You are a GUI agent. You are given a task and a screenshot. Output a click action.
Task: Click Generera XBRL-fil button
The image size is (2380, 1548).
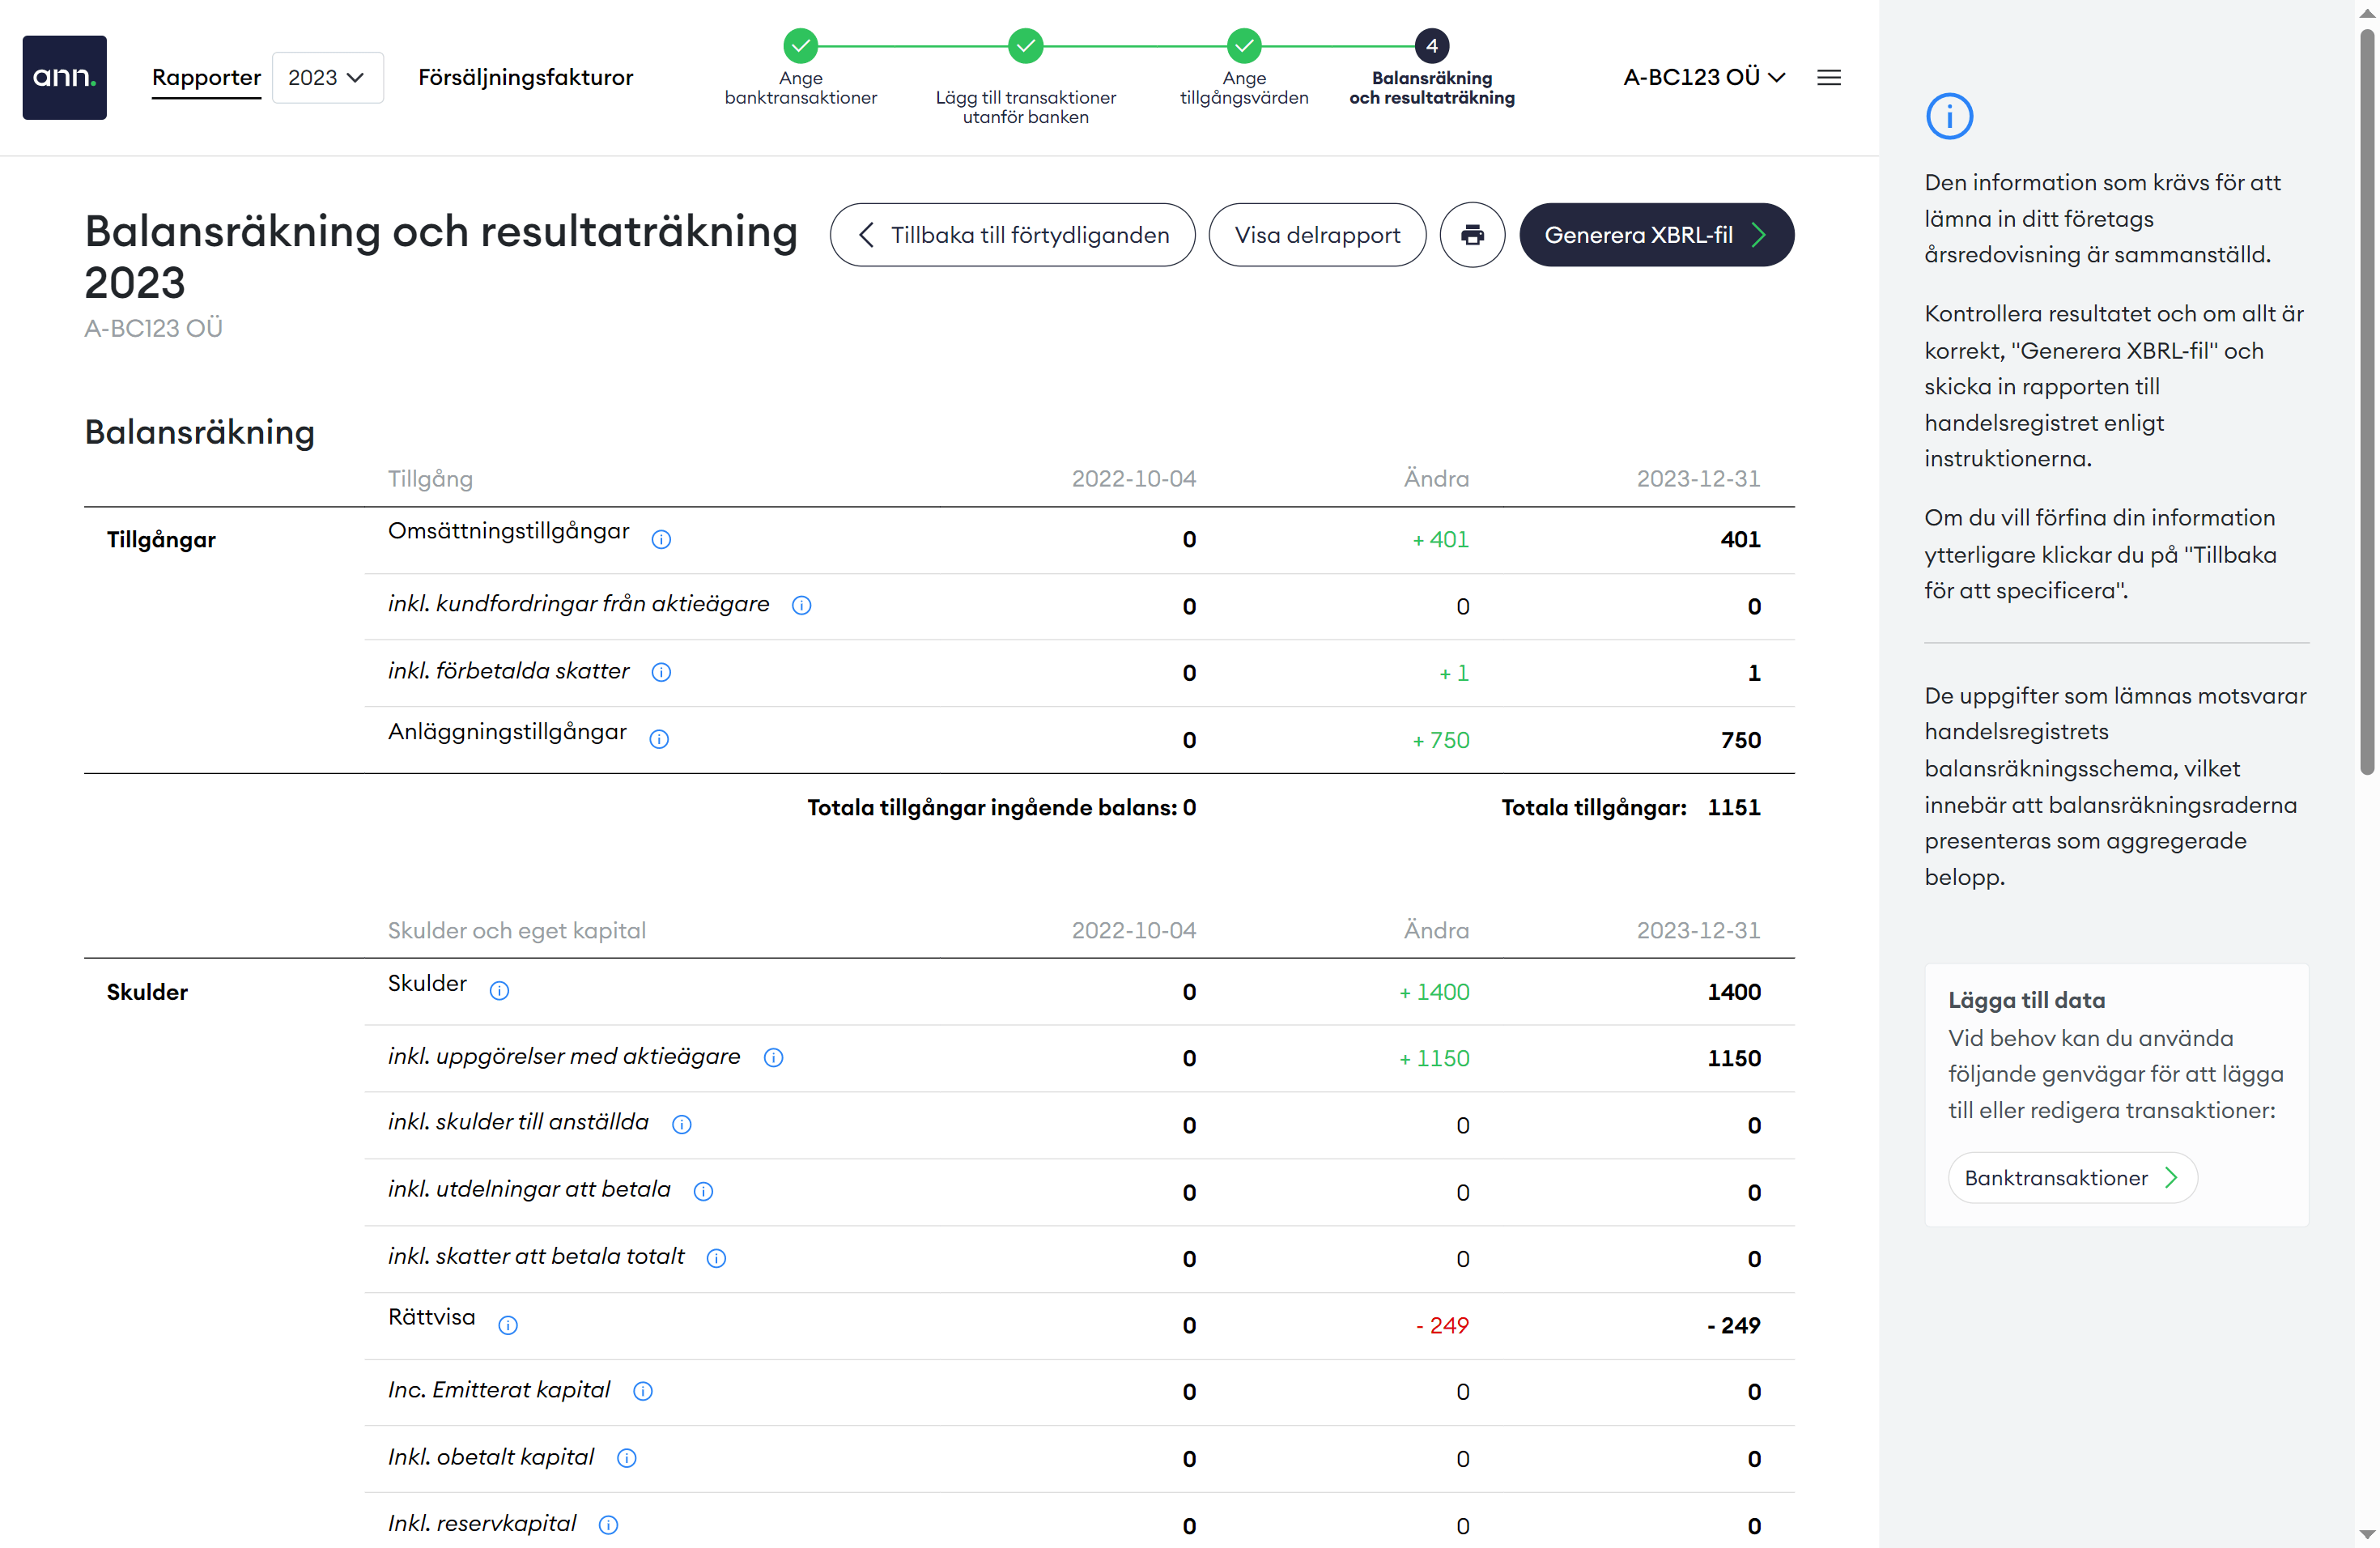click(x=1656, y=235)
